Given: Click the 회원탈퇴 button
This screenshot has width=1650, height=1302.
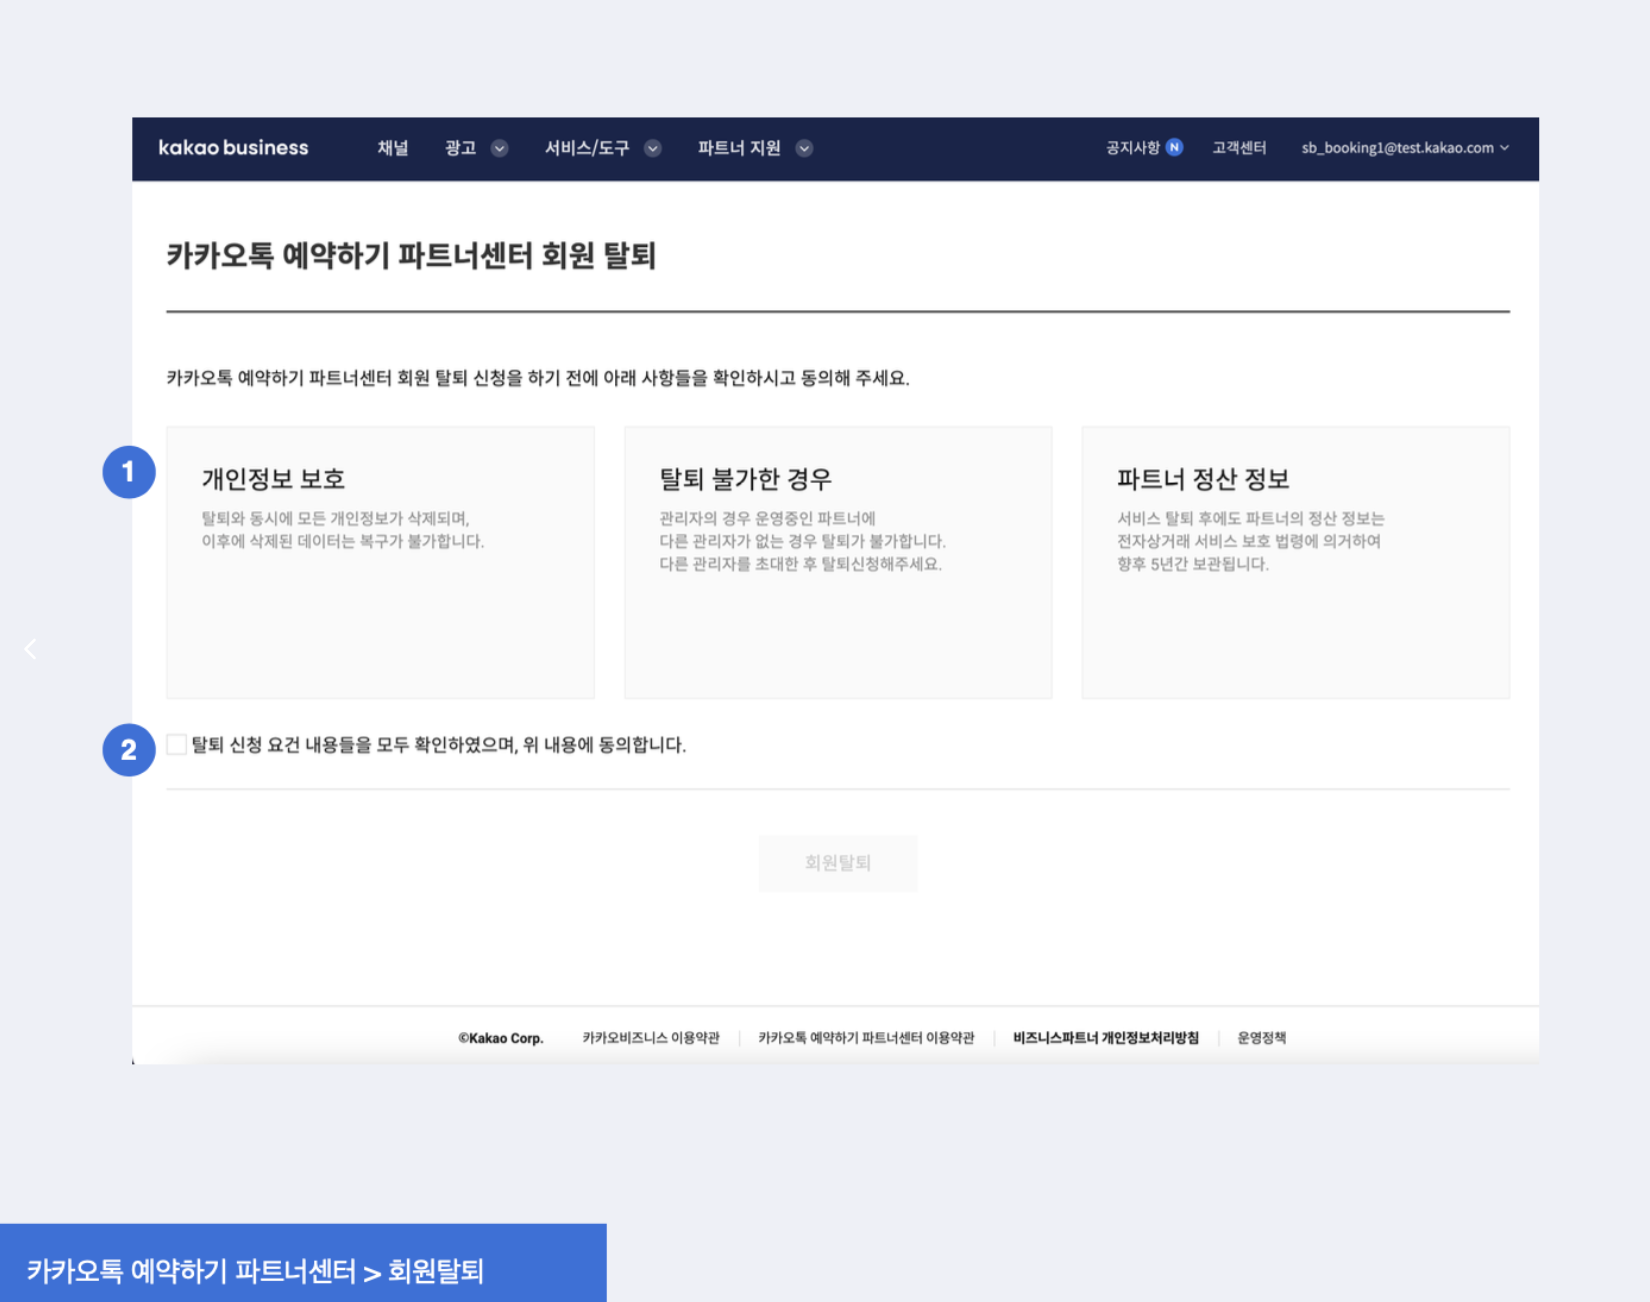Looking at the screenshot, I should click(837, 863).
